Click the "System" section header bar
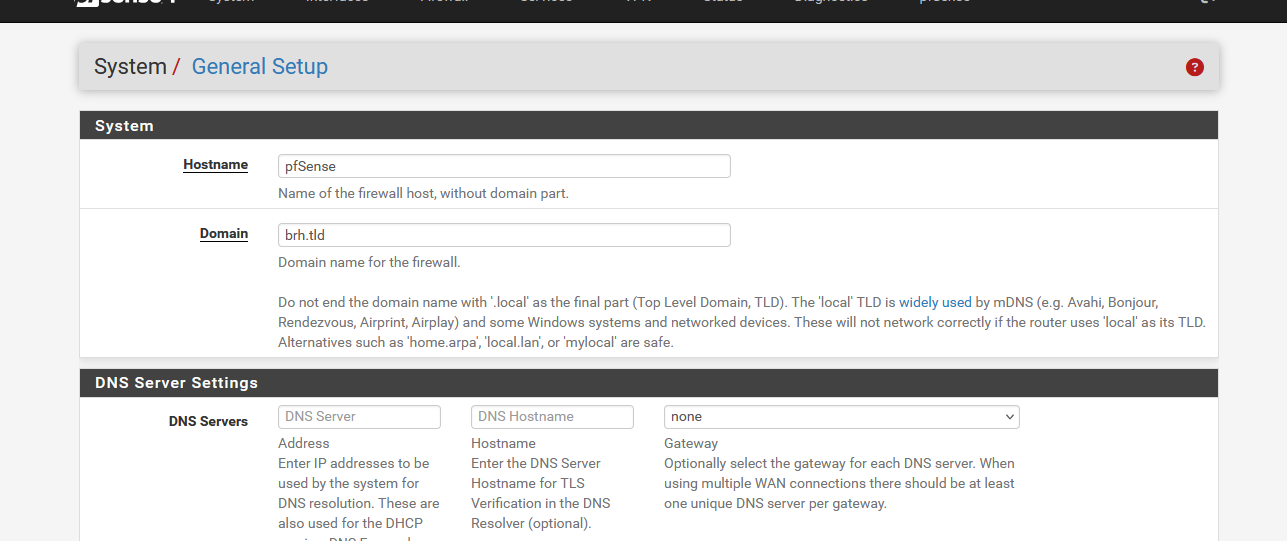Image resolution: width=1287 pixels, height=541 pixels. pyautogui.click(x=649, y=126)
